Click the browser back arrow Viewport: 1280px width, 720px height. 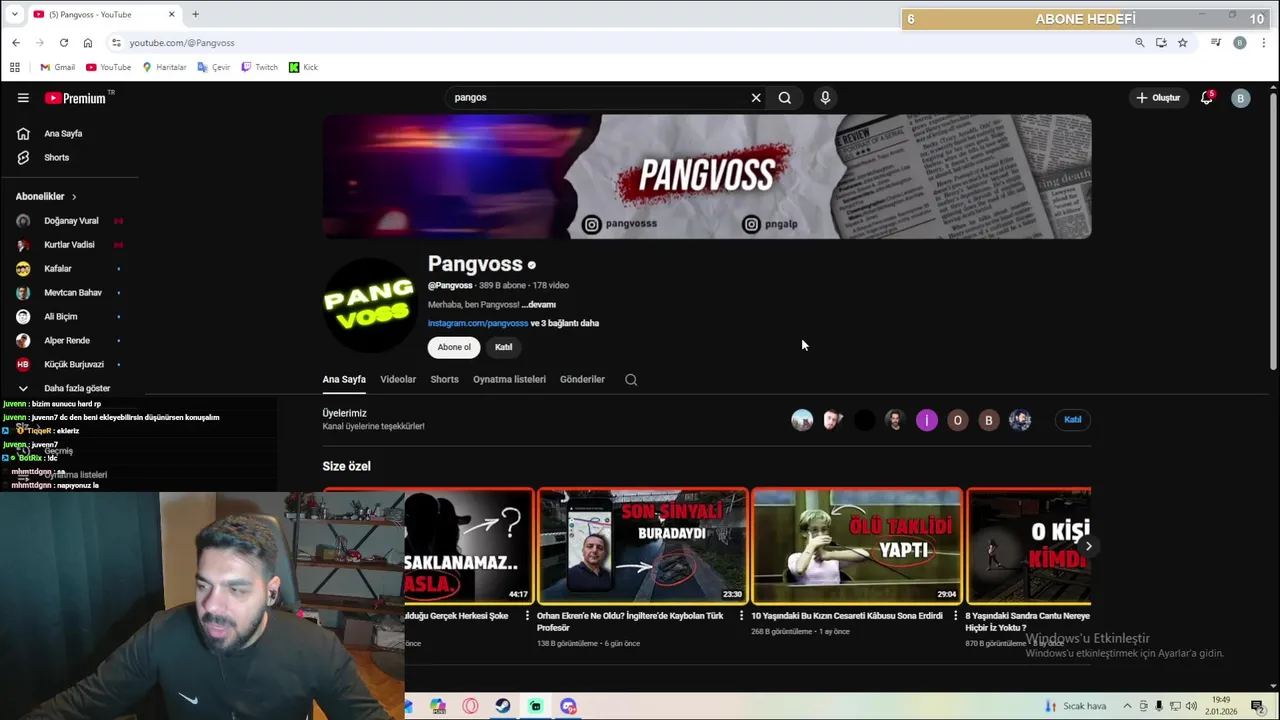[16, 43]
